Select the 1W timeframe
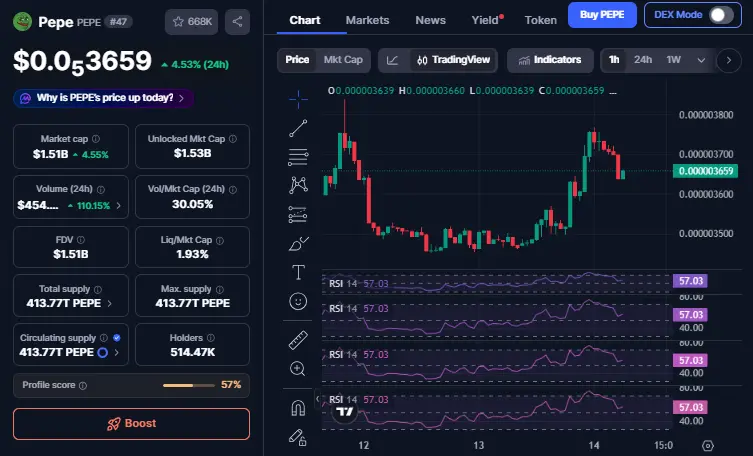The height and width of the screenshot is (456, 753). (673, 60)
